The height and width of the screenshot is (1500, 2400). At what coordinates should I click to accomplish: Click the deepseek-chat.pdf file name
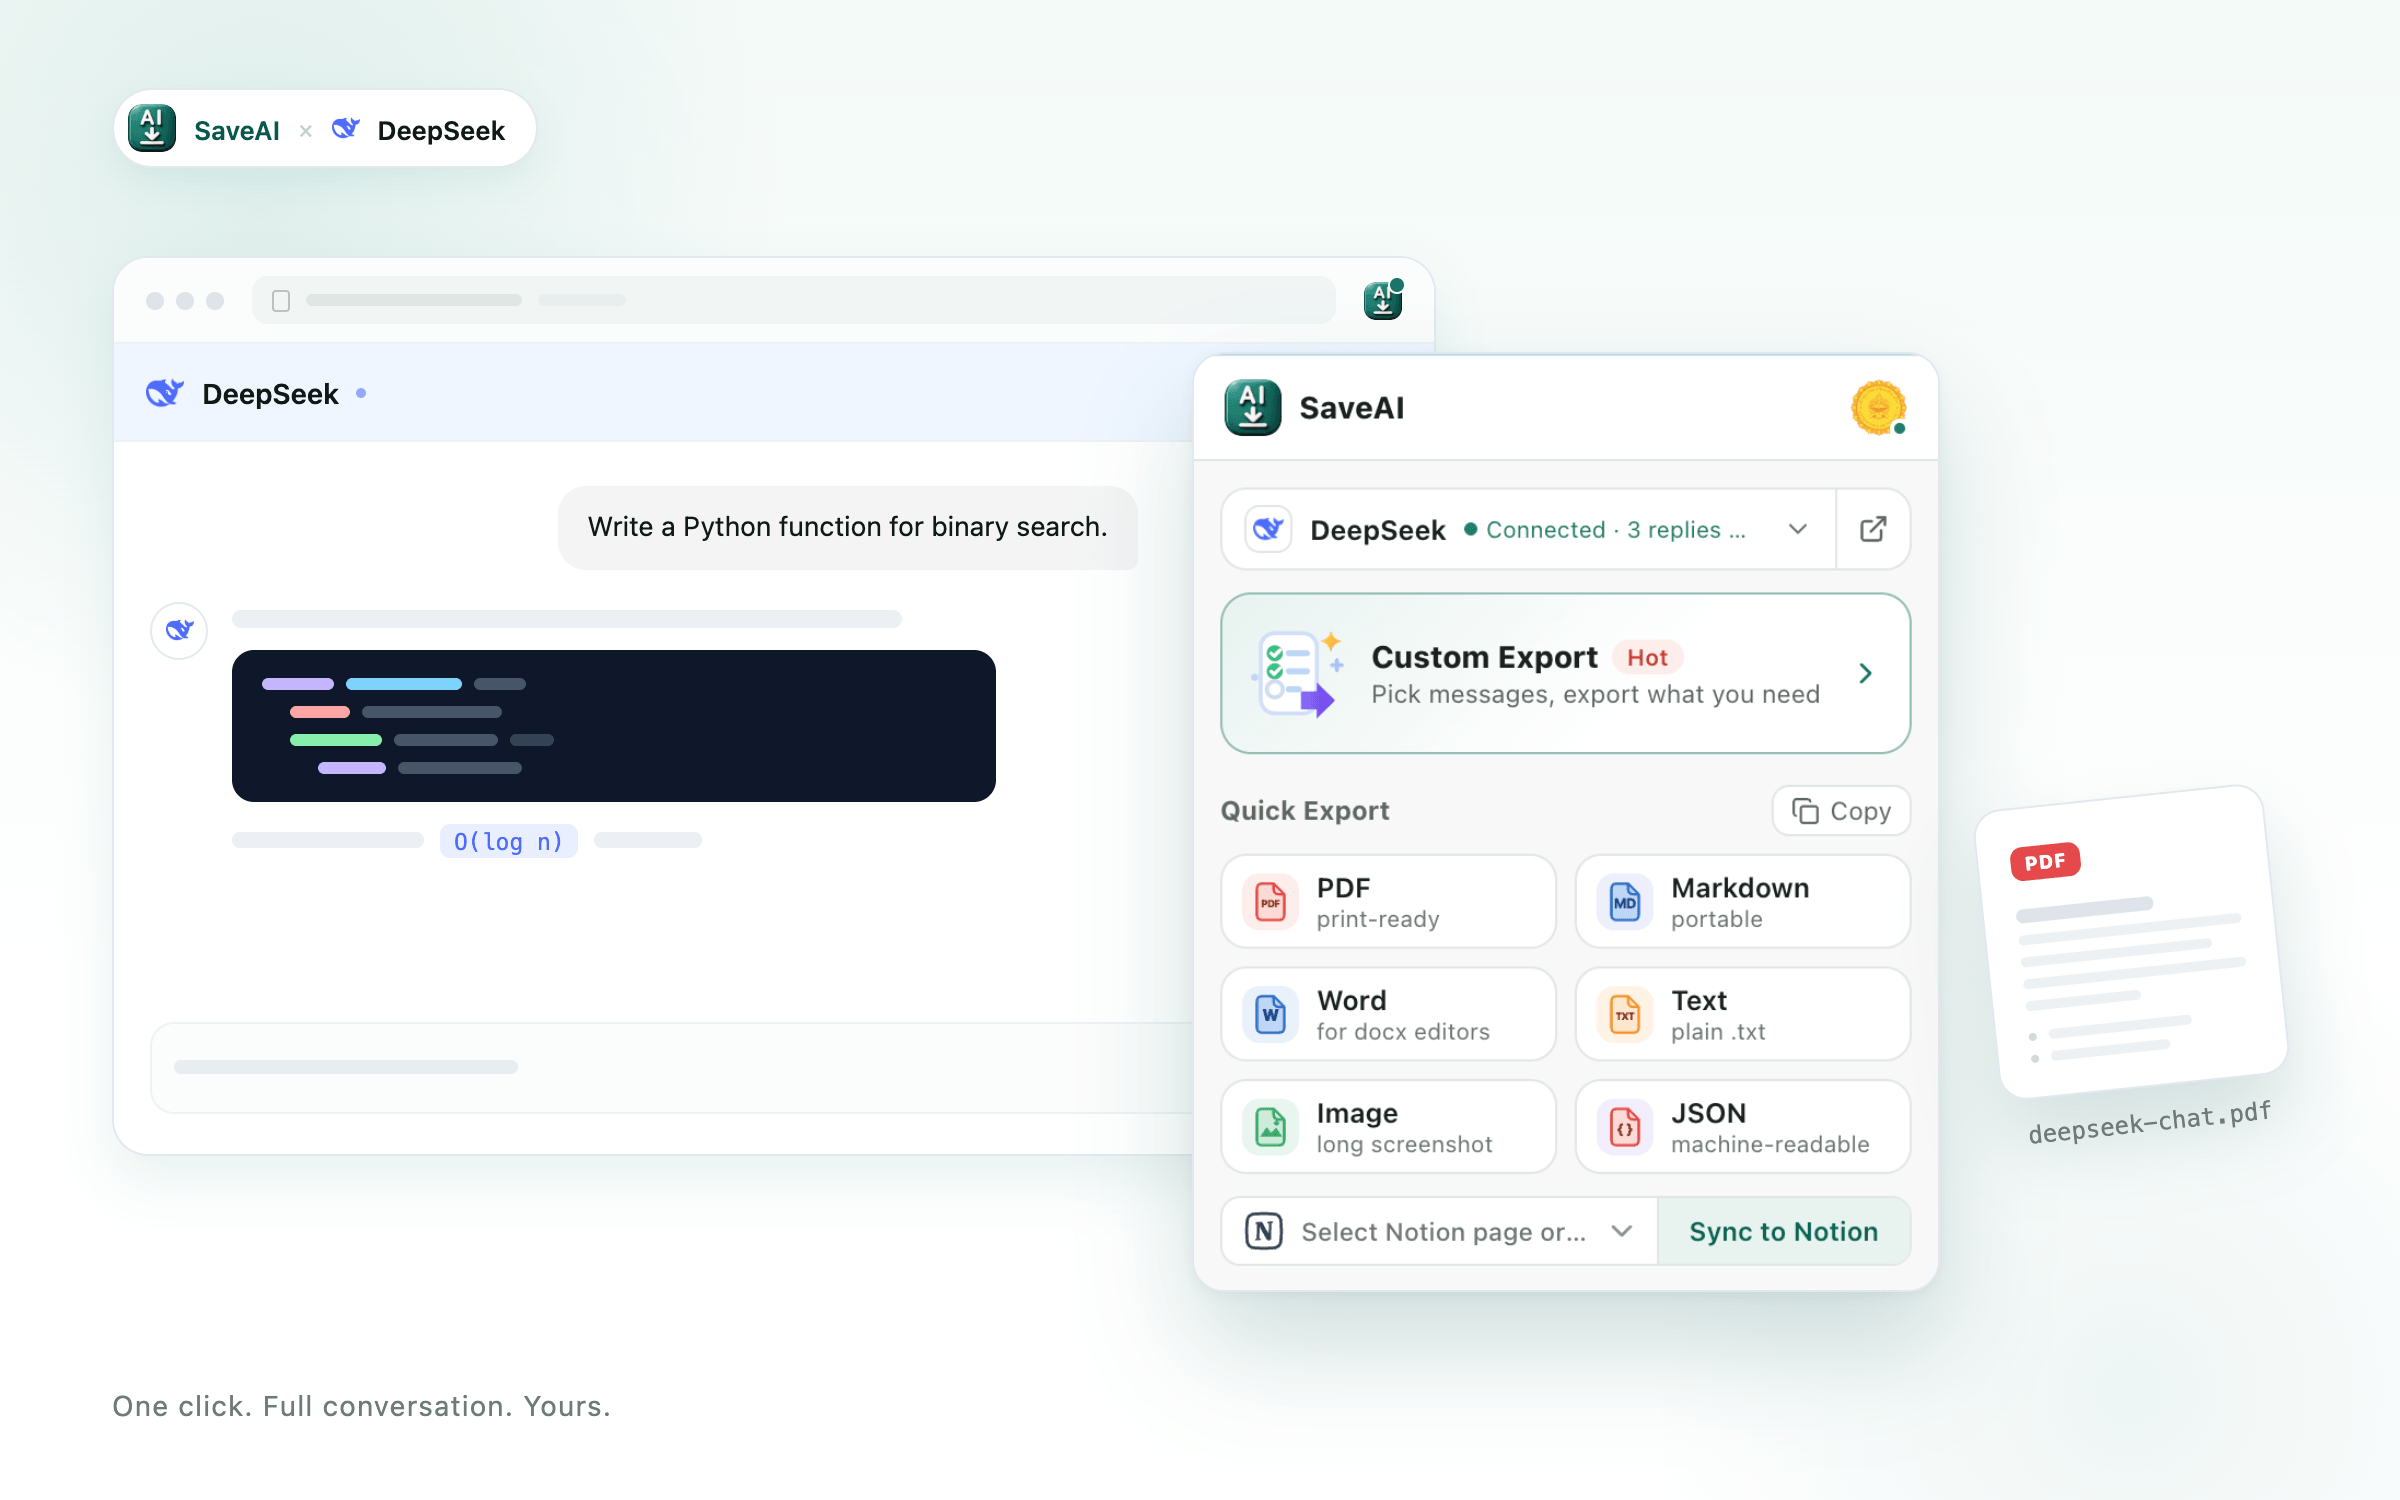[2150, 1121]
